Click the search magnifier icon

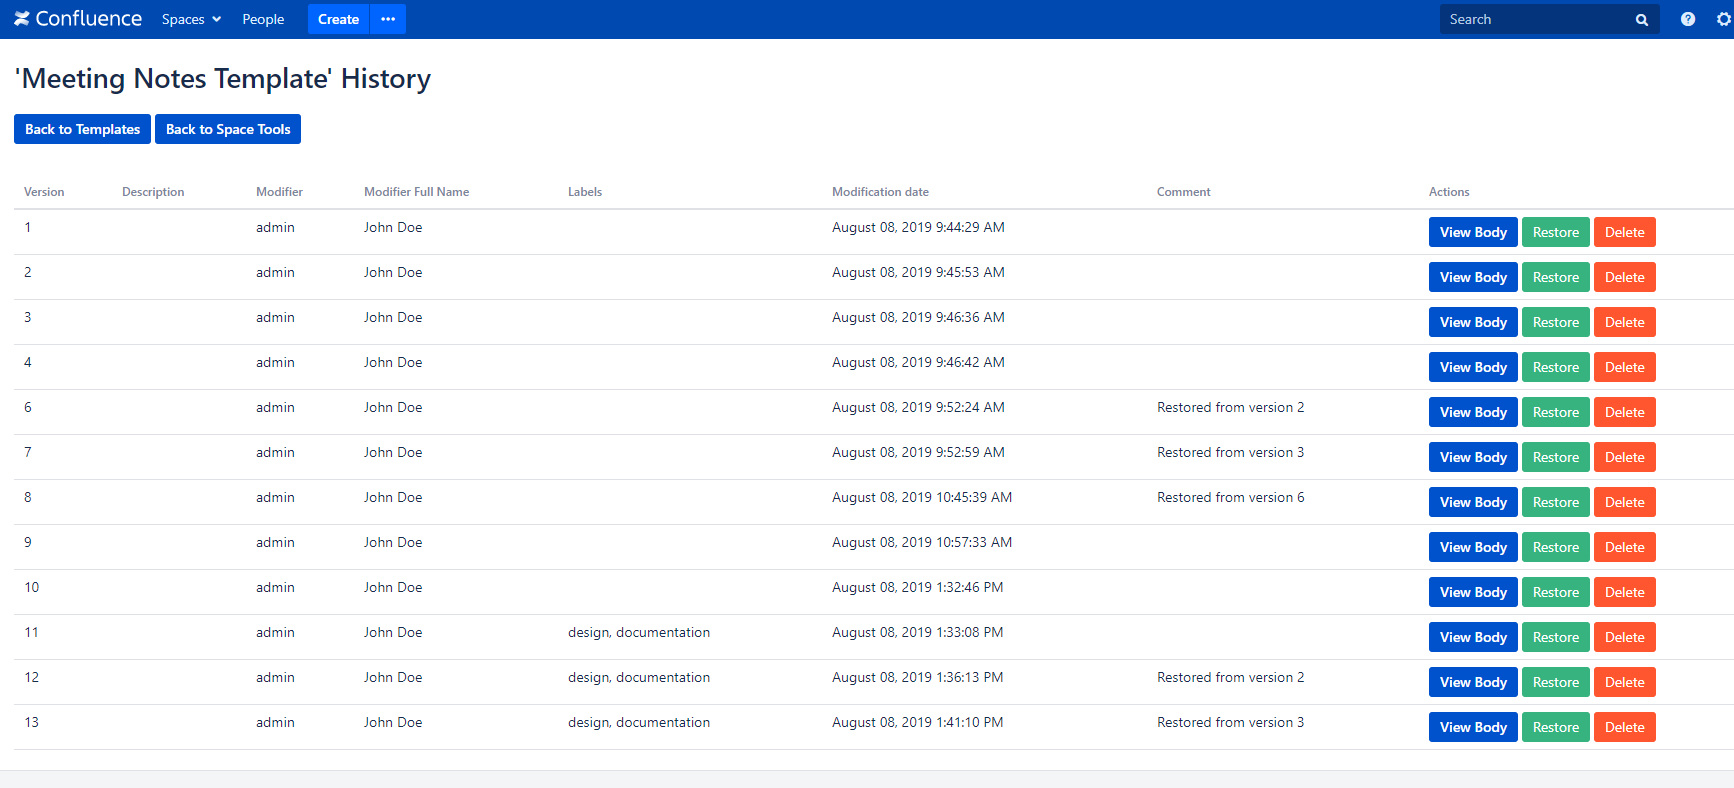pyautogui.click(x=1641, y=20)
